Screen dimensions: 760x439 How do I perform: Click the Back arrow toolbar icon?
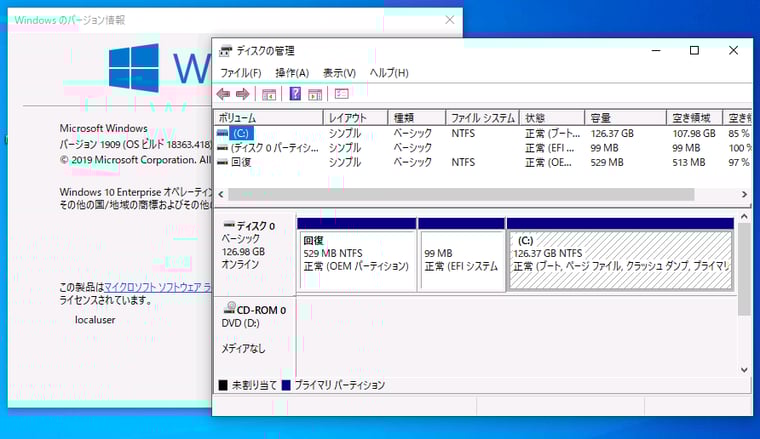click(223, 94)
